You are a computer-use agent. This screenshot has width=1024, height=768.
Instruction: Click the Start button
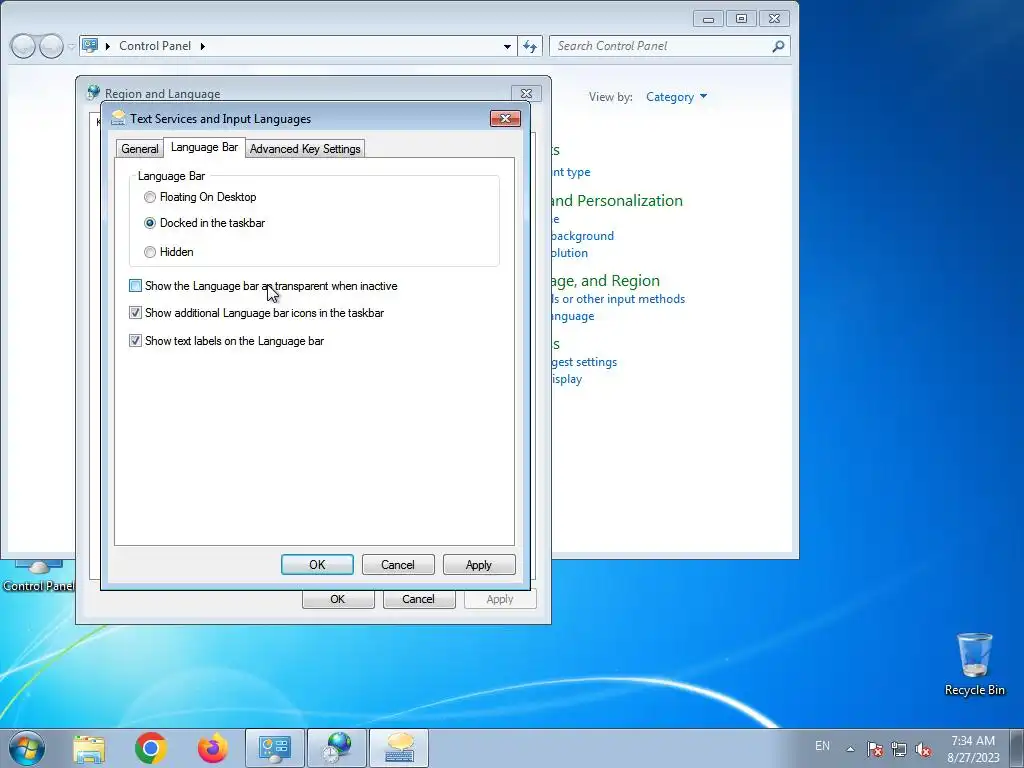(27, 748)
